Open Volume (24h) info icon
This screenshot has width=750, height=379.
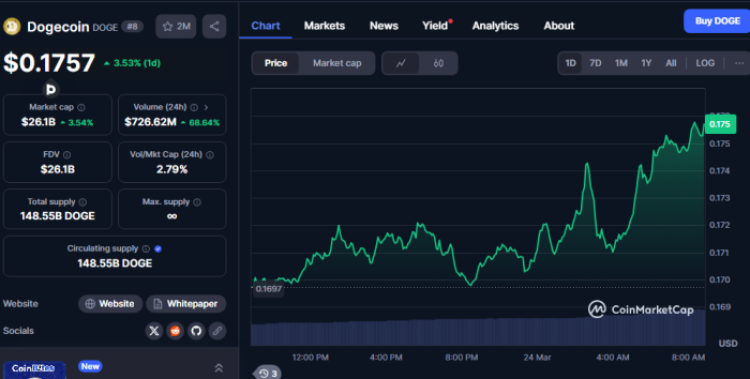click(194, 107)
